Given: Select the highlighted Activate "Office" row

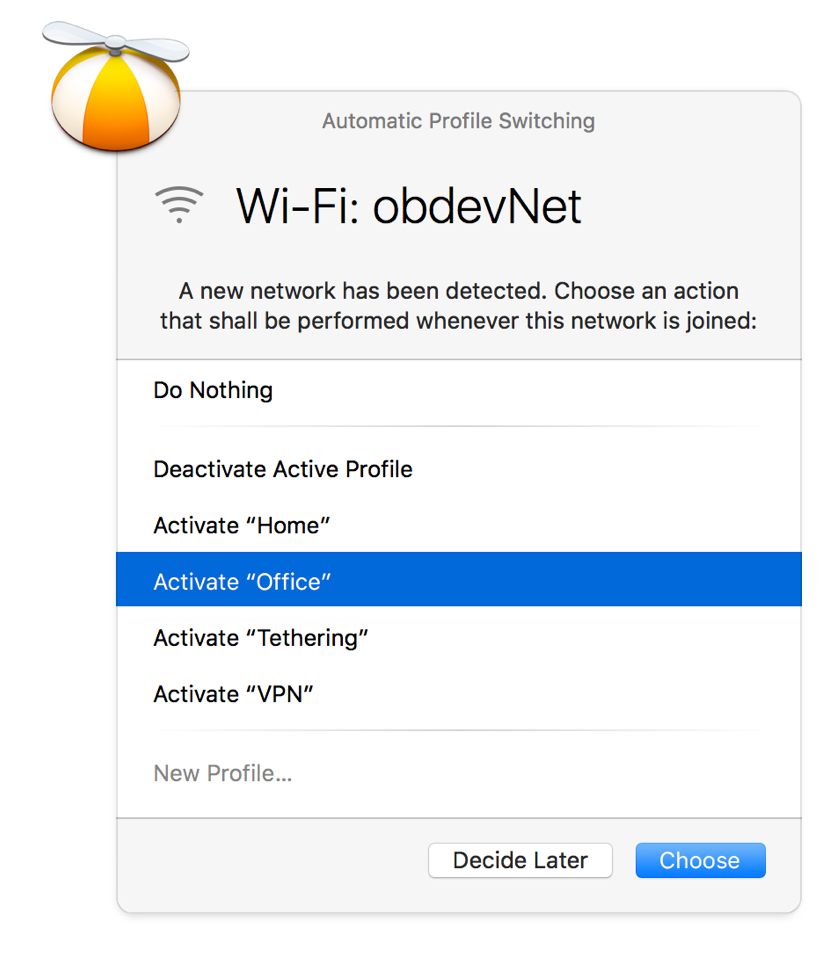Looking at the screenshot, I should [459, 580].
